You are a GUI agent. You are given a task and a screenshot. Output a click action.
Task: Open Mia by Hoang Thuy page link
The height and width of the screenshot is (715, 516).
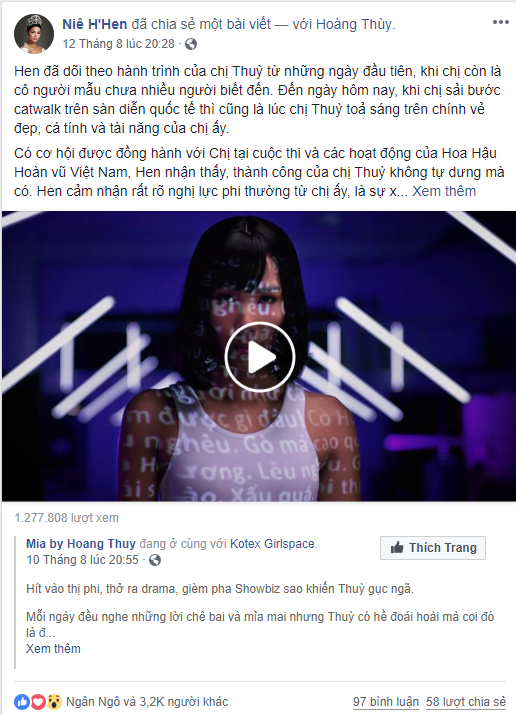(x=81, y=544)
